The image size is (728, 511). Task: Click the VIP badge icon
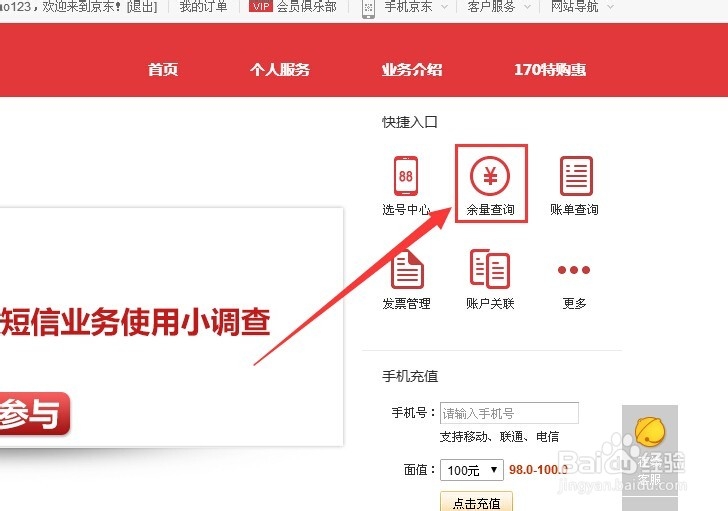point(260,6)
